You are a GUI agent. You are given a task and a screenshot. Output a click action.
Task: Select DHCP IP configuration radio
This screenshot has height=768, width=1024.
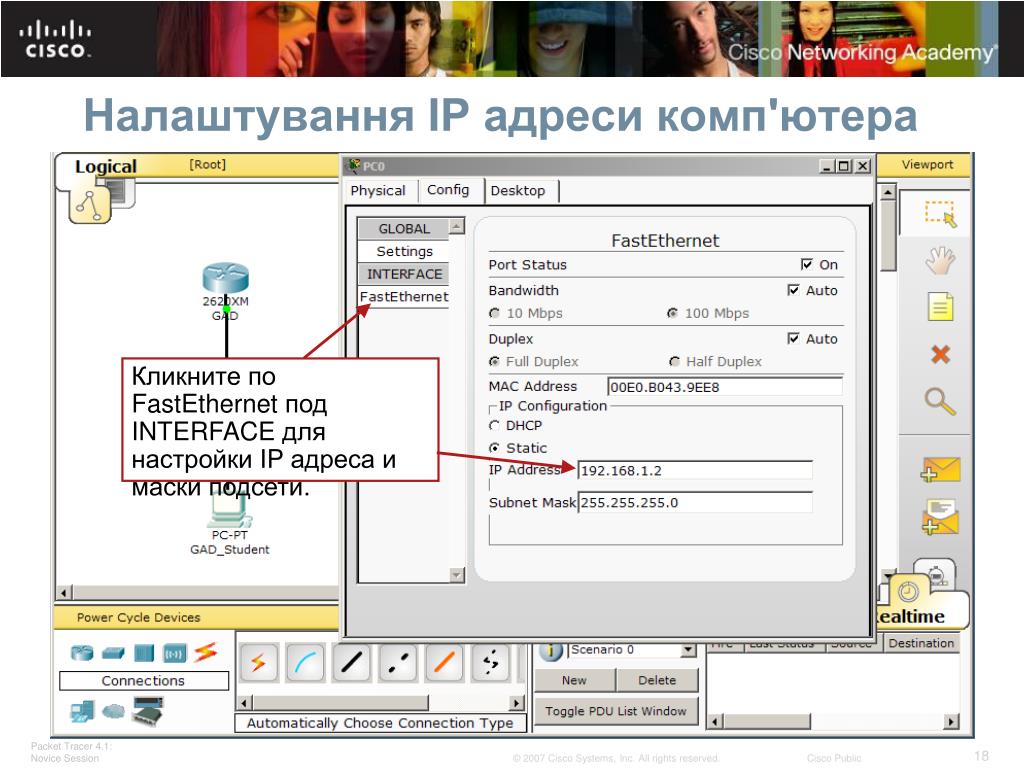tap(494, 426)
